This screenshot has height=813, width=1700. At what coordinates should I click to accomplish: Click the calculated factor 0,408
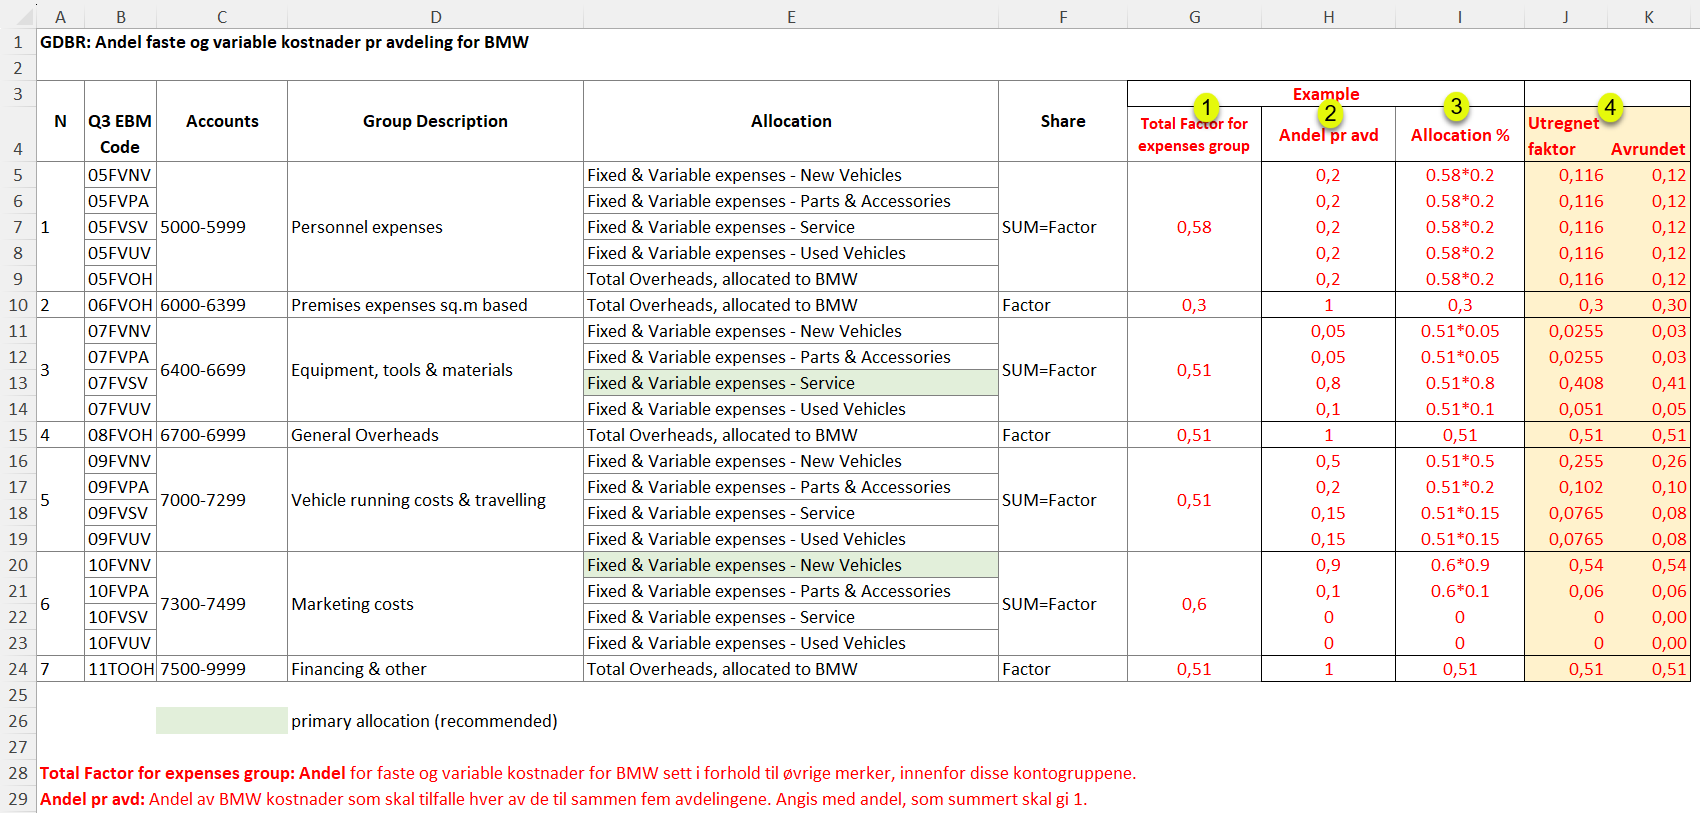(x=1566, y=383)
